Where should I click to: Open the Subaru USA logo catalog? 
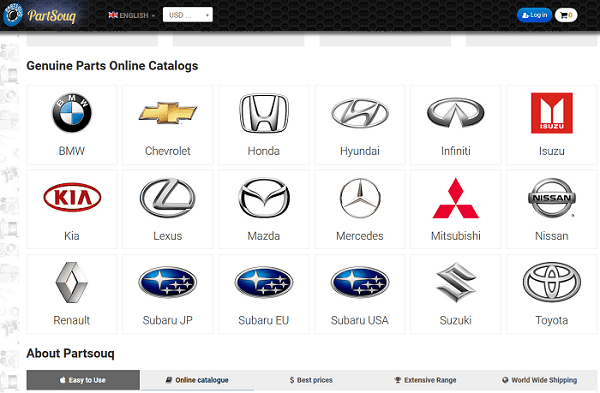click(x=360, y=282)
